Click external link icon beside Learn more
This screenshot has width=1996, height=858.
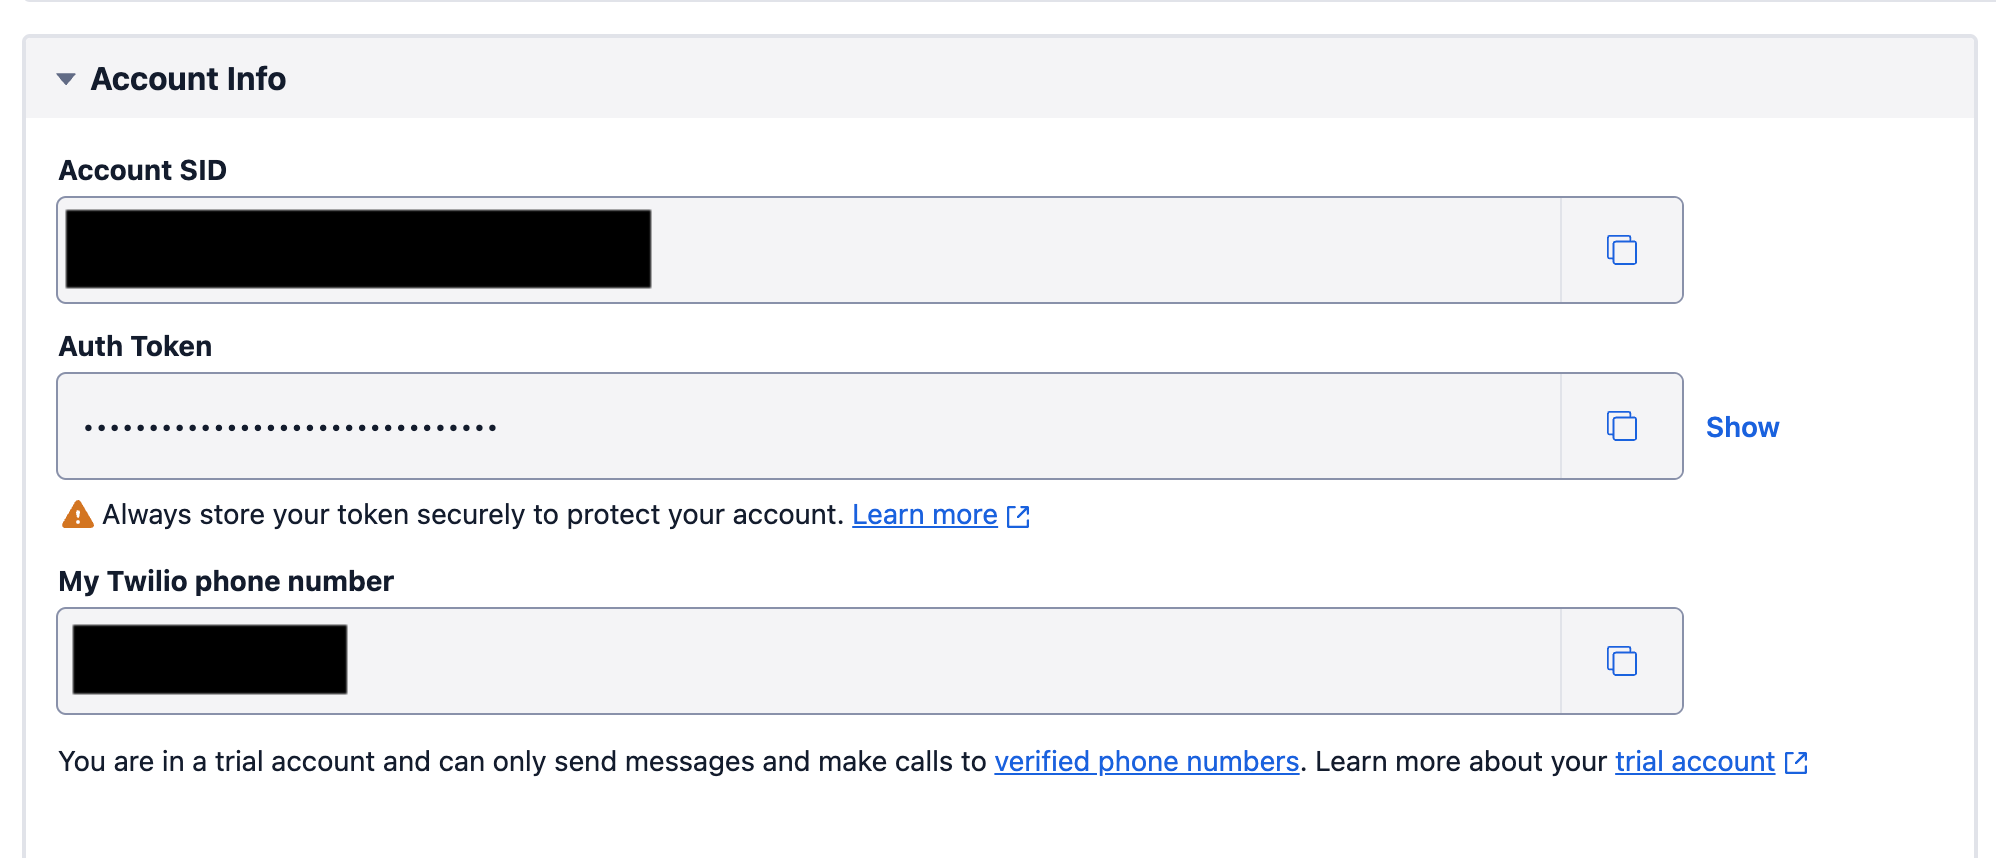point(1018,516)
